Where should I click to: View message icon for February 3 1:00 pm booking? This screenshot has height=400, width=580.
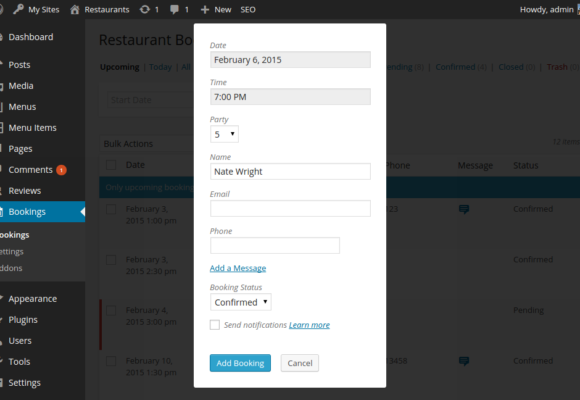(464, 209)
